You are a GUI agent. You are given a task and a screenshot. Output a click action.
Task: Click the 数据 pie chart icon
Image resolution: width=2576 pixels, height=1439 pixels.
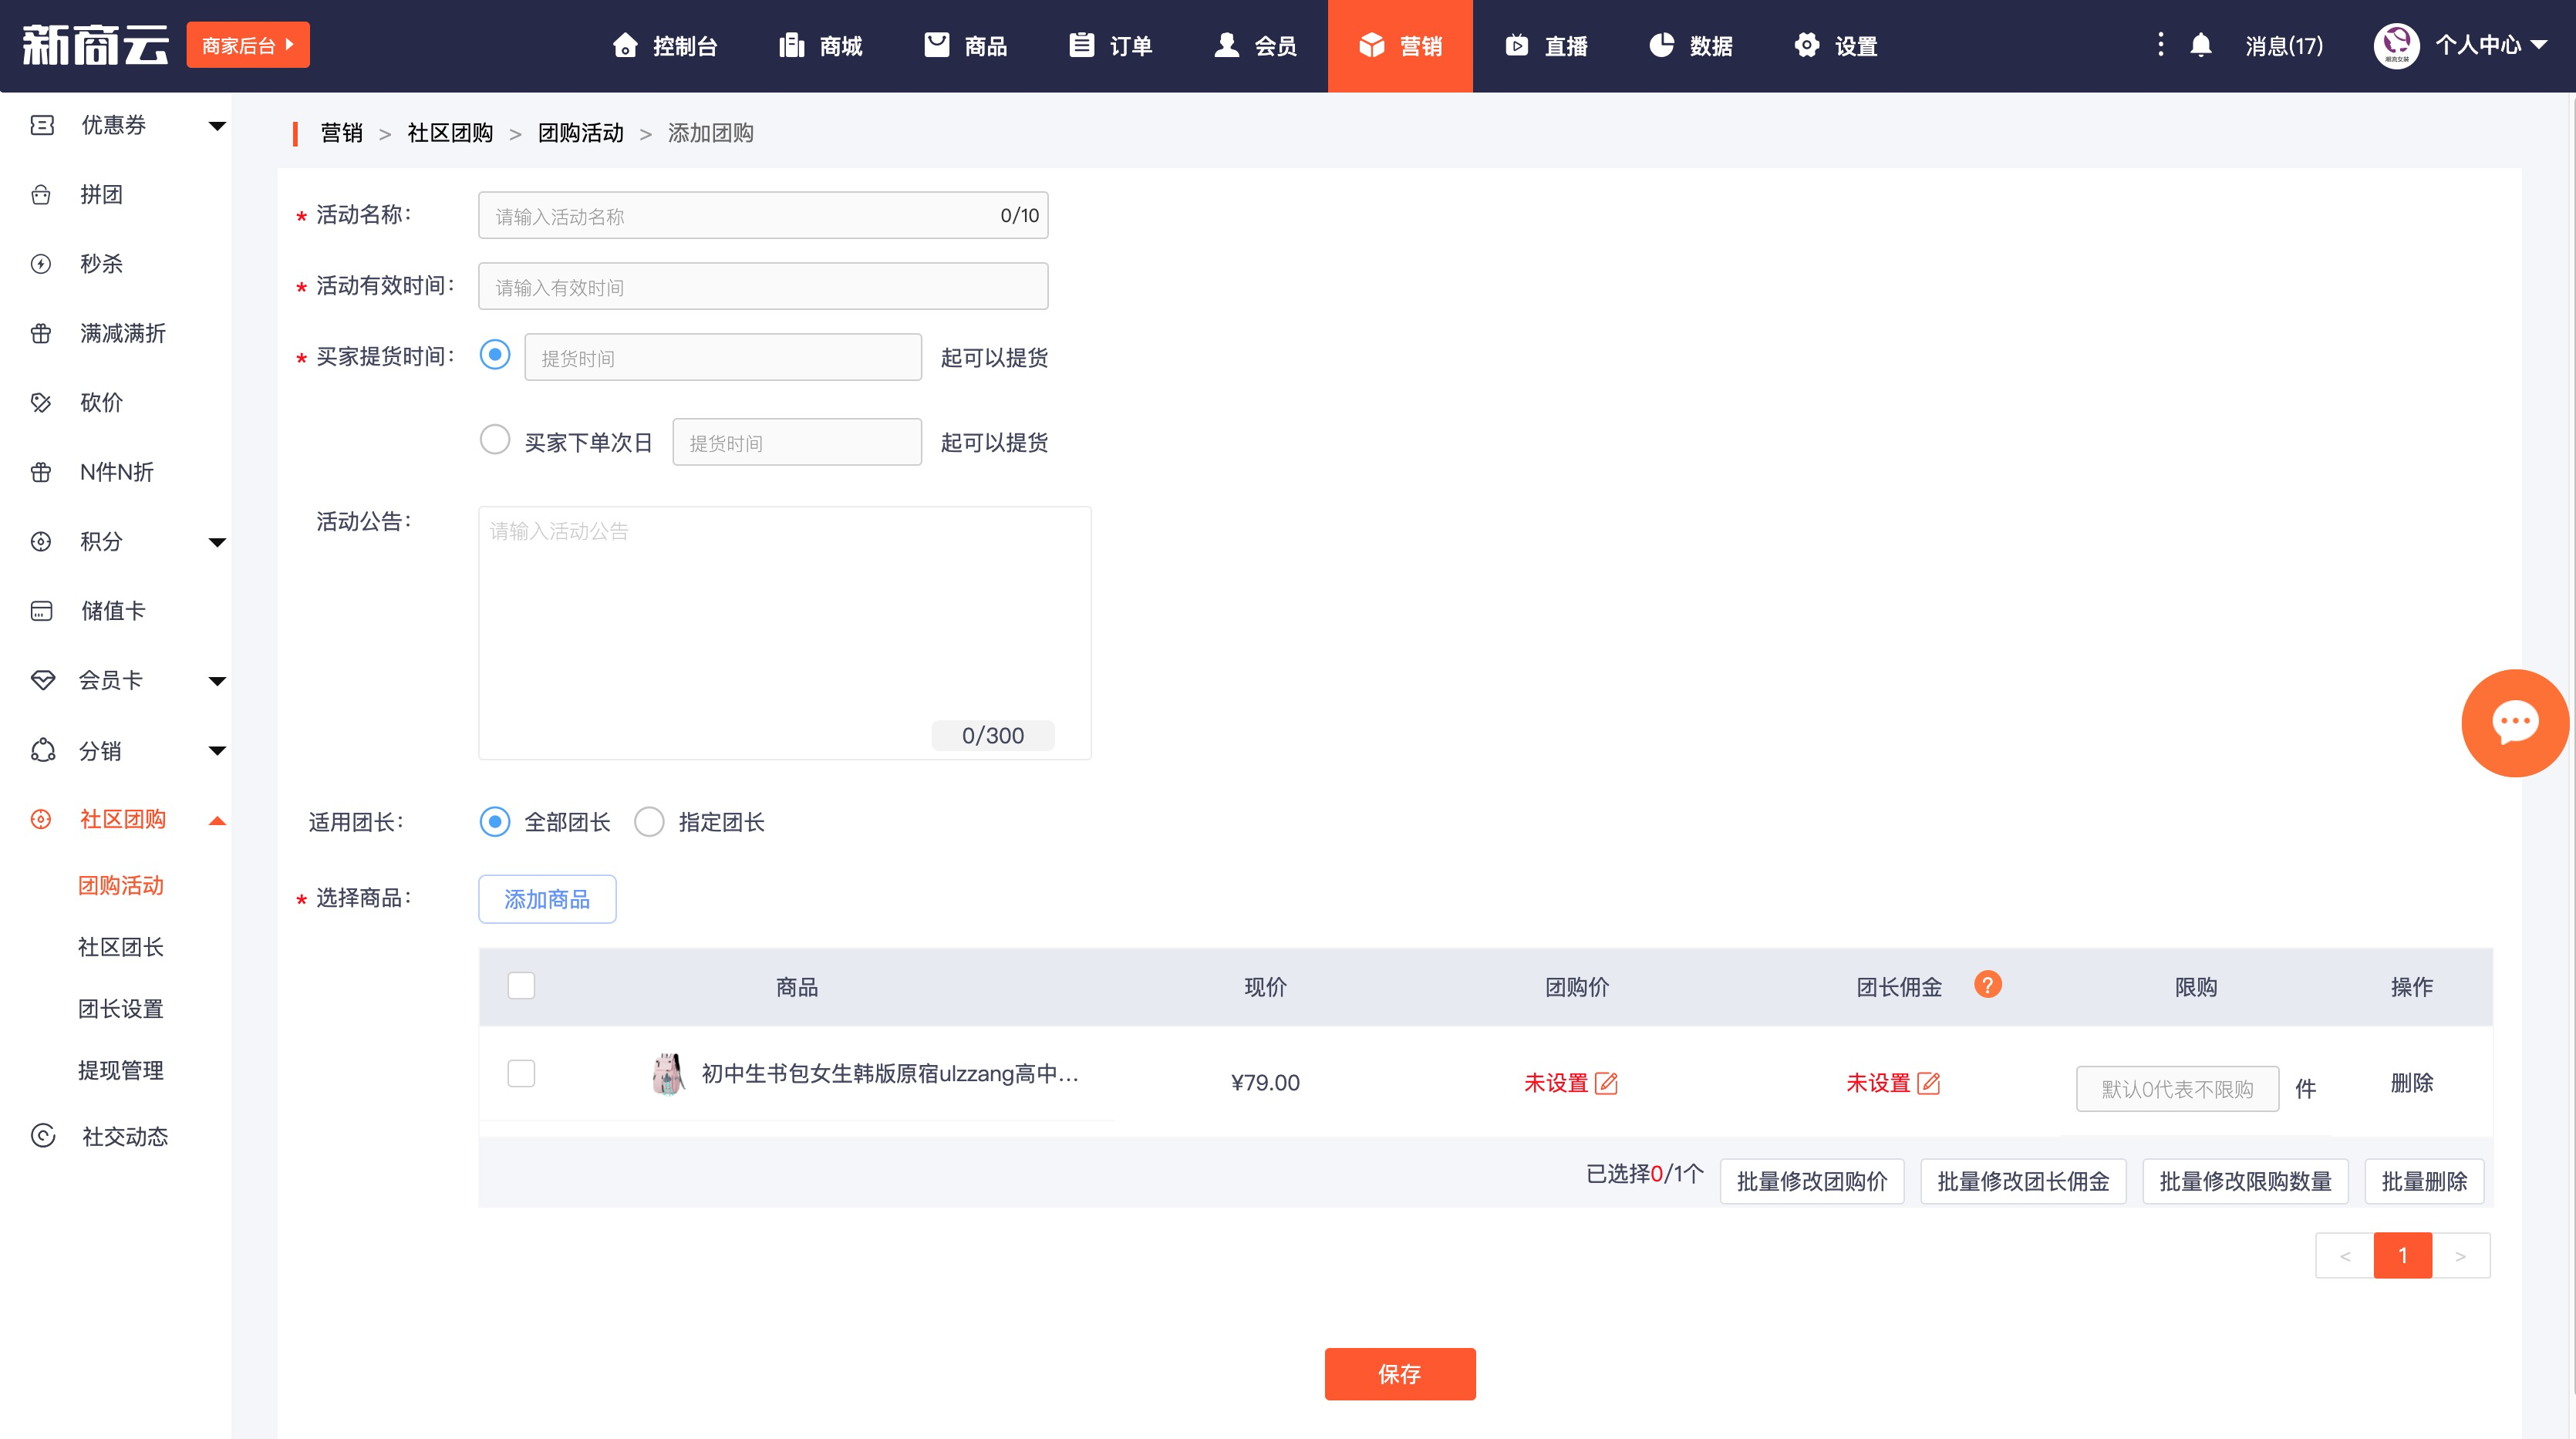1661,45
